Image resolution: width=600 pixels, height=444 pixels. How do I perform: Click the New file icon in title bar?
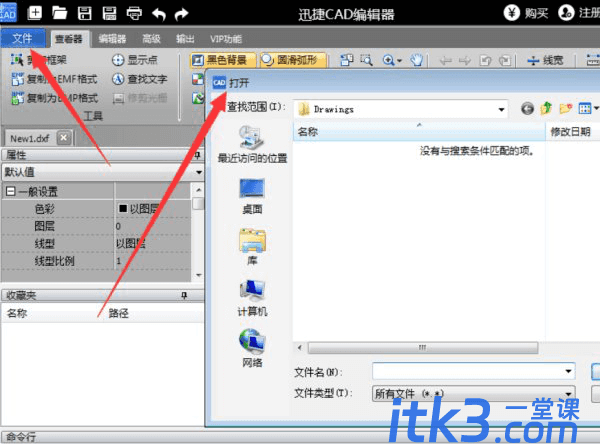coord(35,13)
